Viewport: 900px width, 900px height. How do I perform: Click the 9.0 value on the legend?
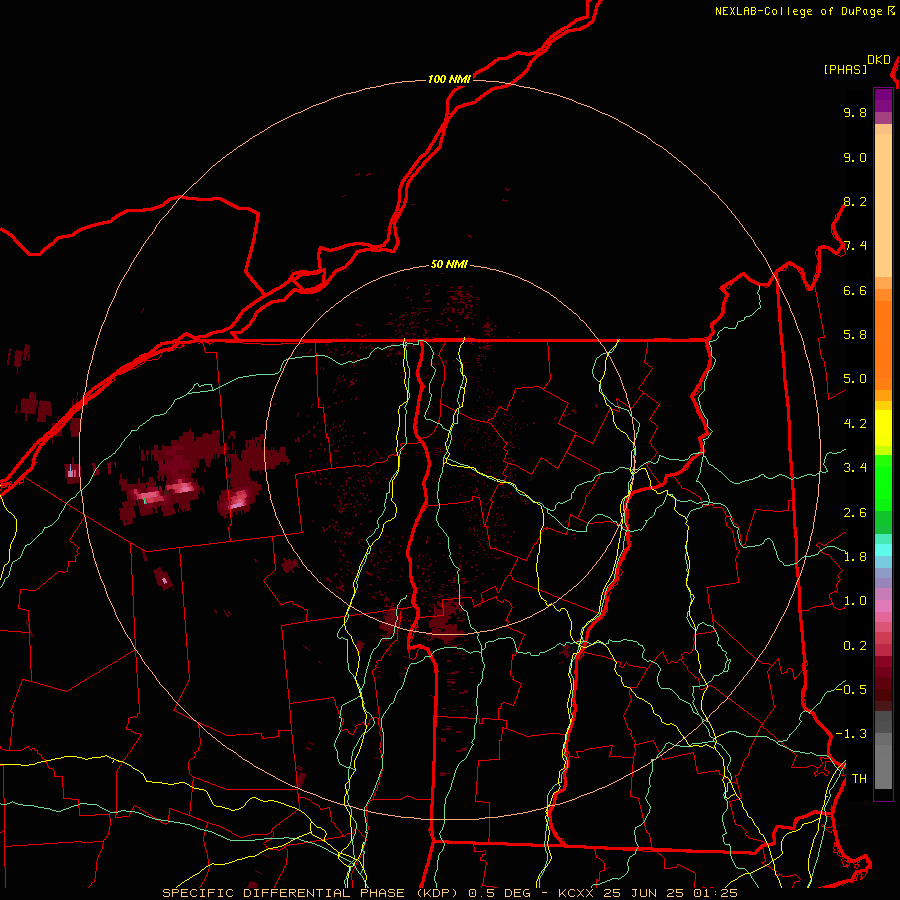coord(855,157)
